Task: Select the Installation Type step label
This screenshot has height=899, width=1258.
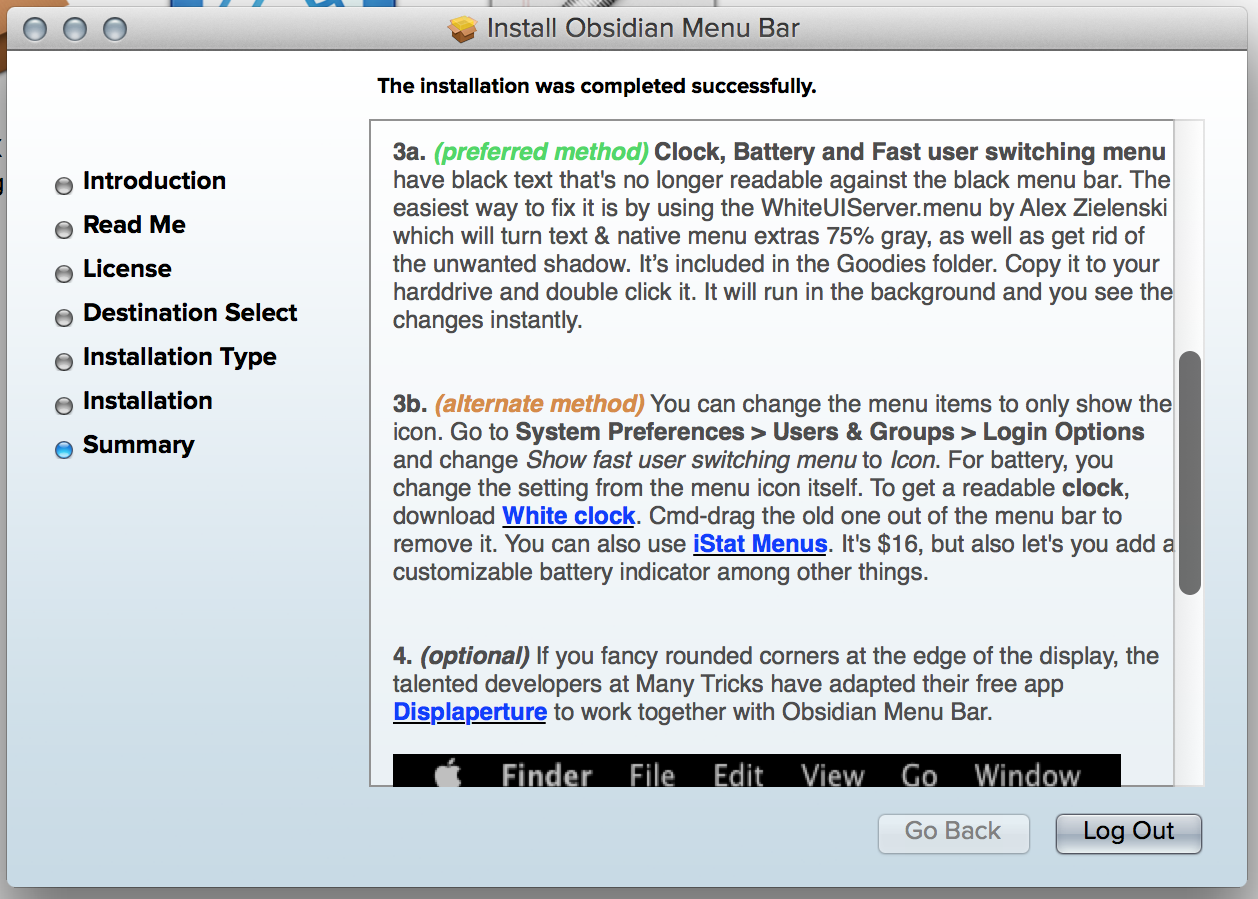Action: pos(180,357)
